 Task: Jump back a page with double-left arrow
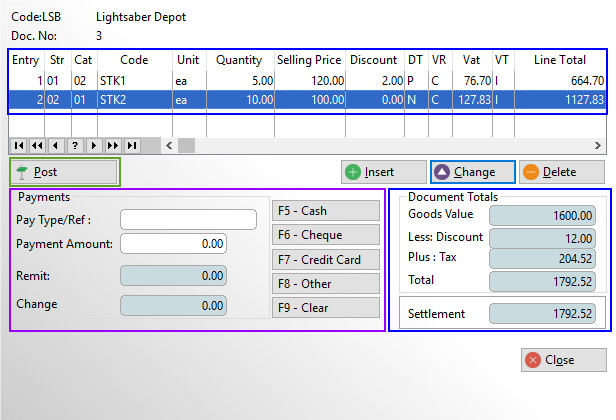click(37, 145)
